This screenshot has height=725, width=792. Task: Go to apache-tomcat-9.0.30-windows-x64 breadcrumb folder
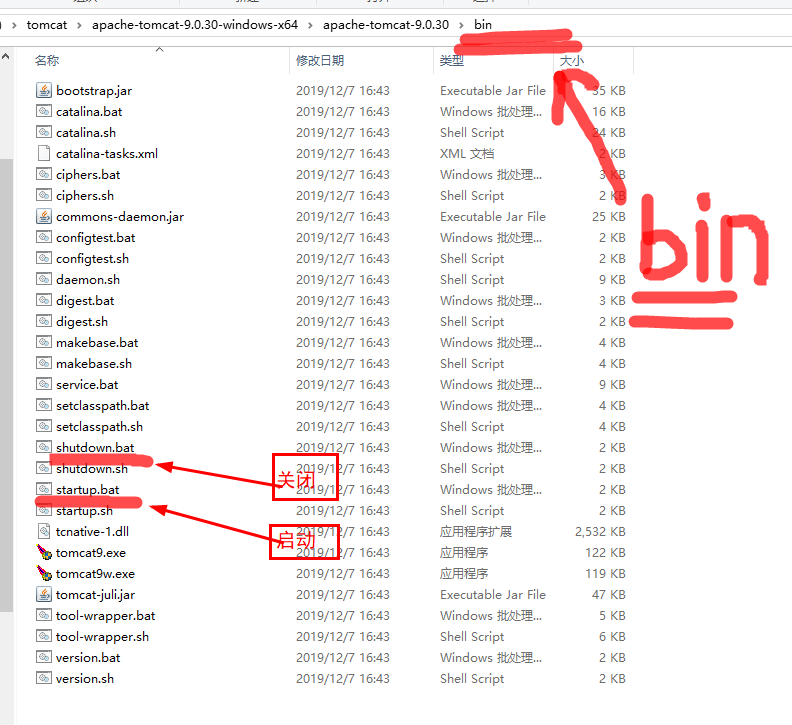(x=194, y=25)
